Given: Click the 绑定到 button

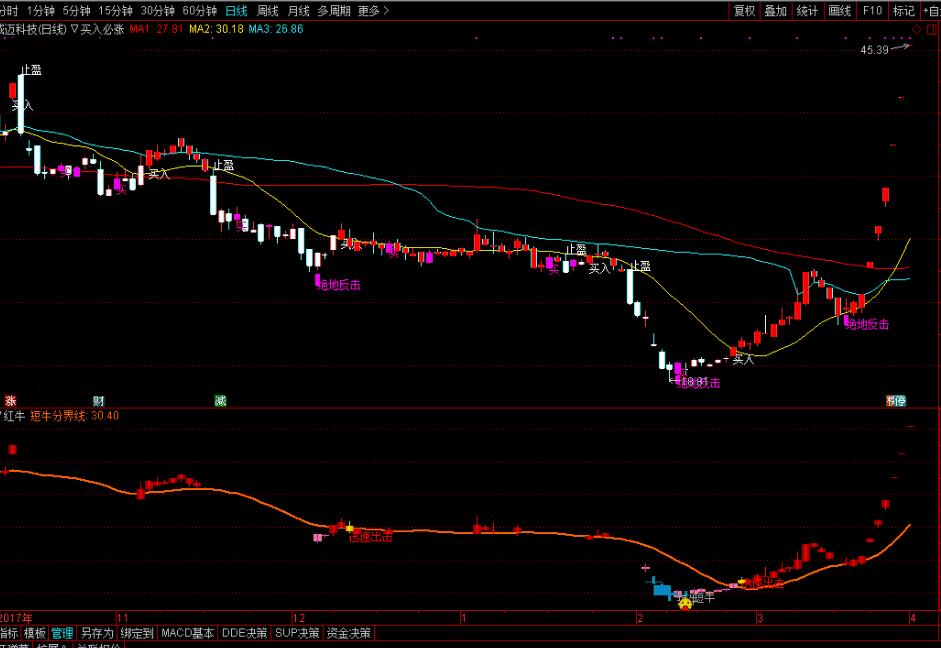Looking at the screenshot, I should 137,632.
